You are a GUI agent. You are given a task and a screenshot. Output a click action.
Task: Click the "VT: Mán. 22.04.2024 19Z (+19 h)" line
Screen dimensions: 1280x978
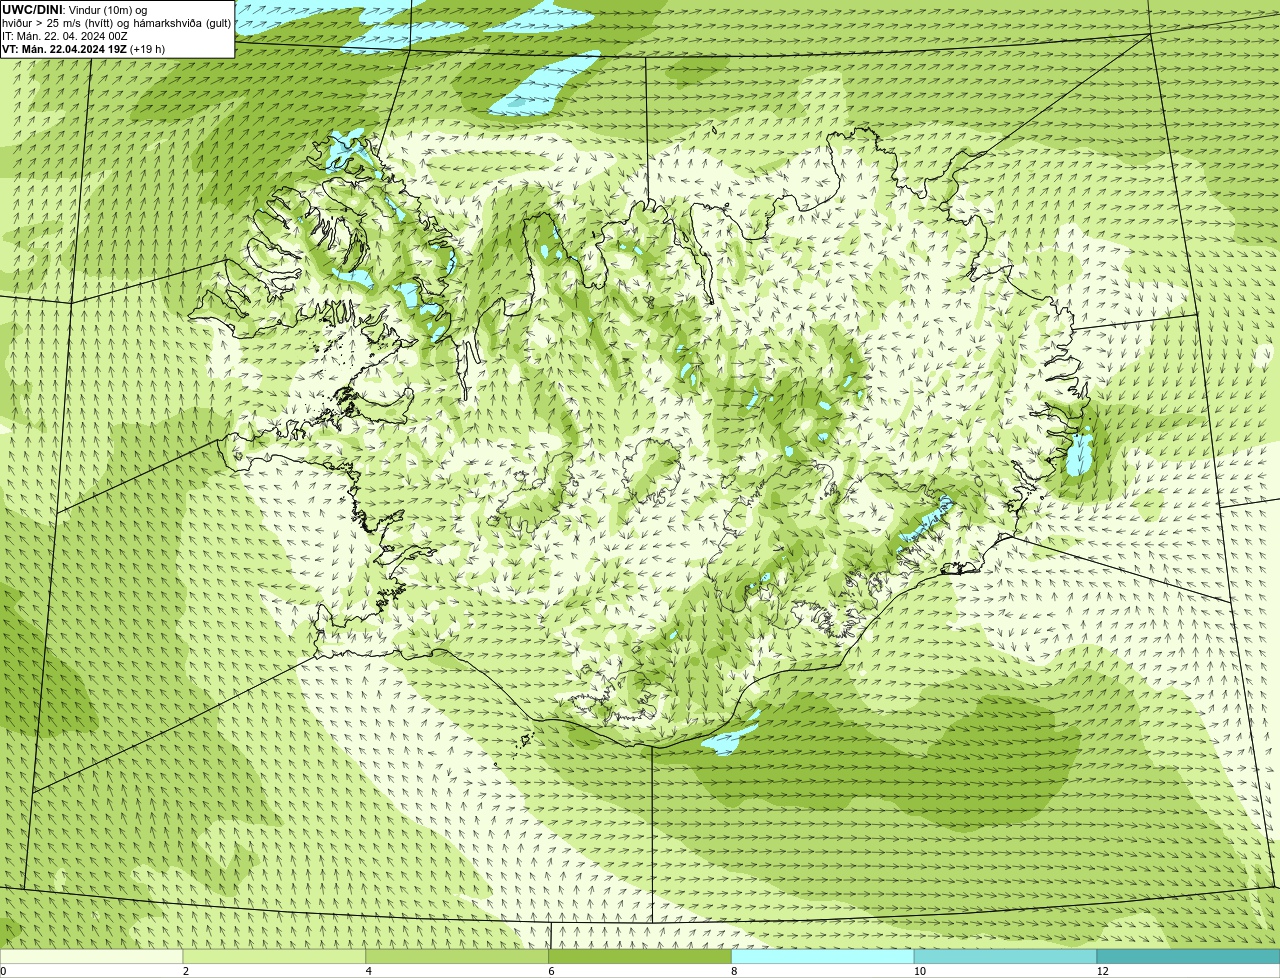[x=83, y=49]
